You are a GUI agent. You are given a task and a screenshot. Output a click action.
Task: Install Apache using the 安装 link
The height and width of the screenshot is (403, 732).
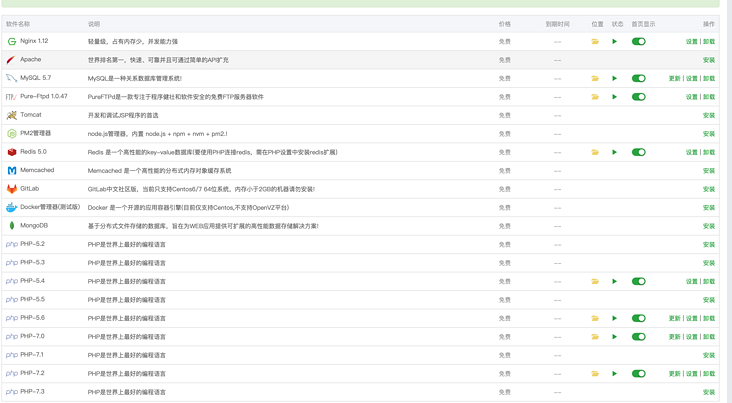click(x=708, y=60)
